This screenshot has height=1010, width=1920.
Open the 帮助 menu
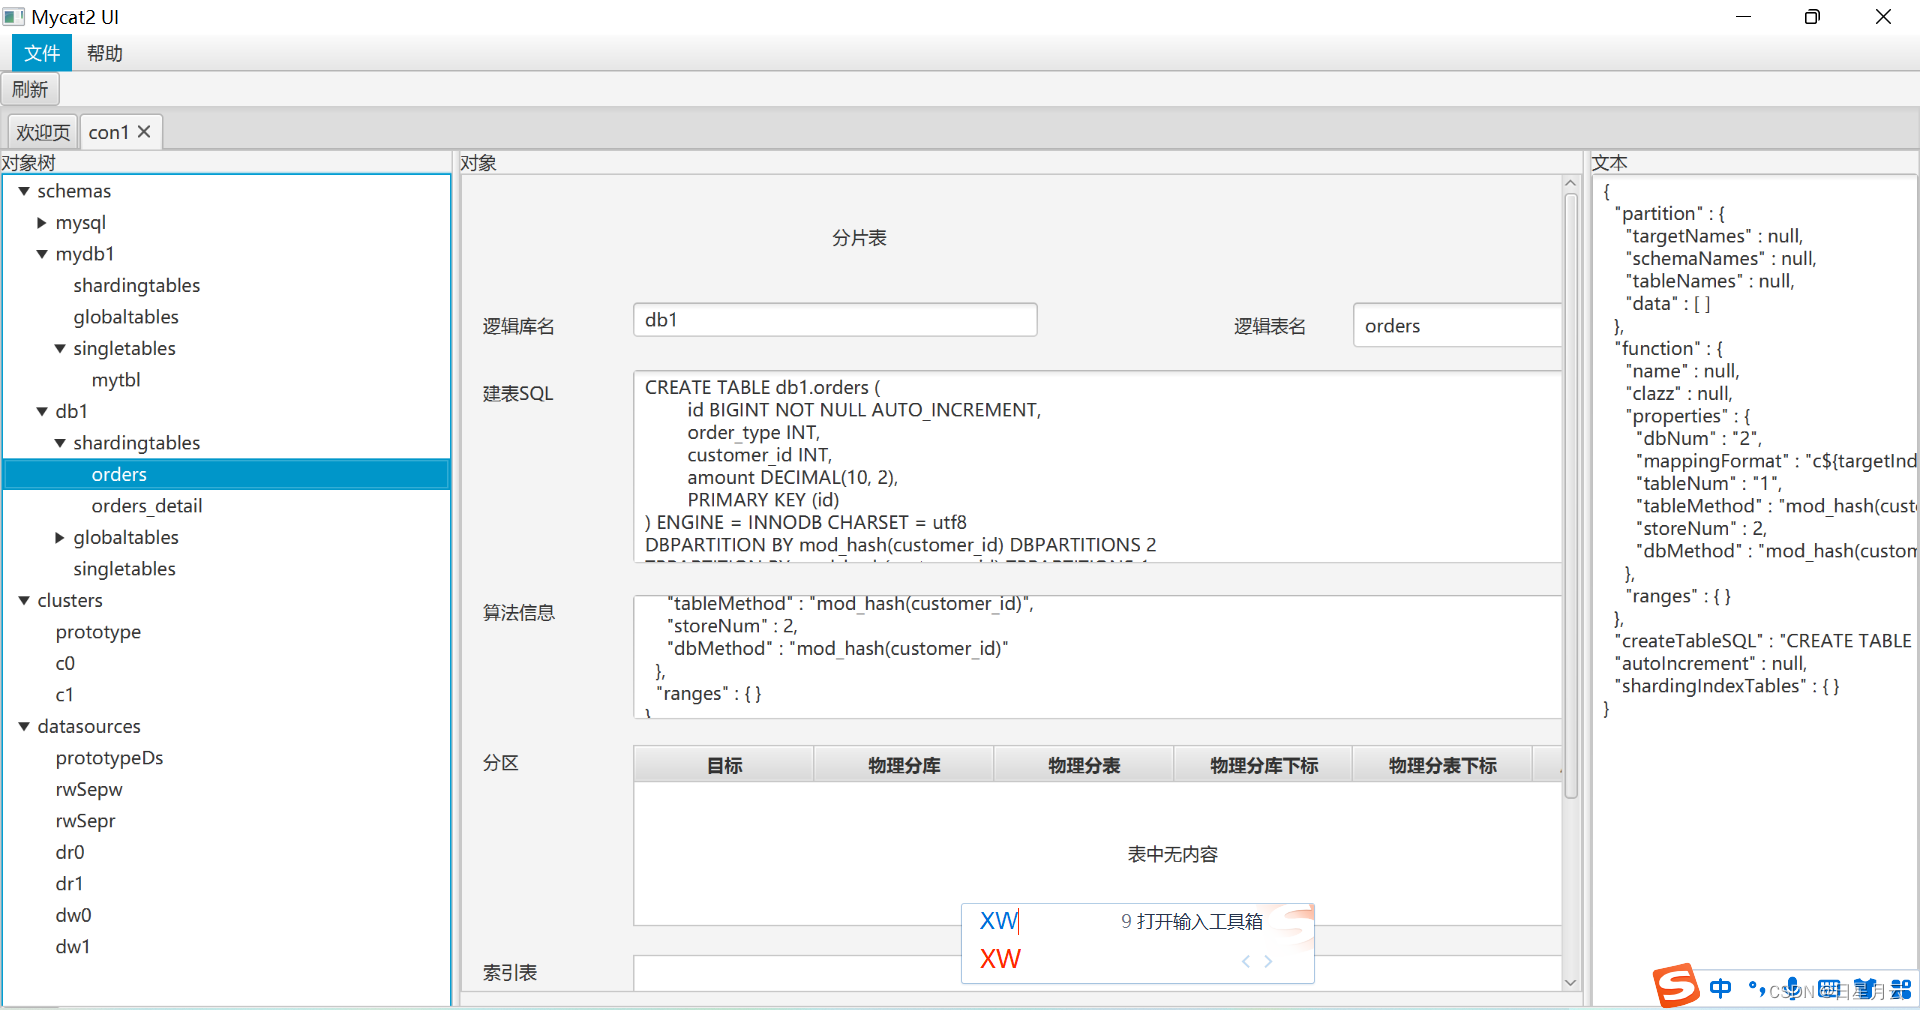[x=104, y=53]
